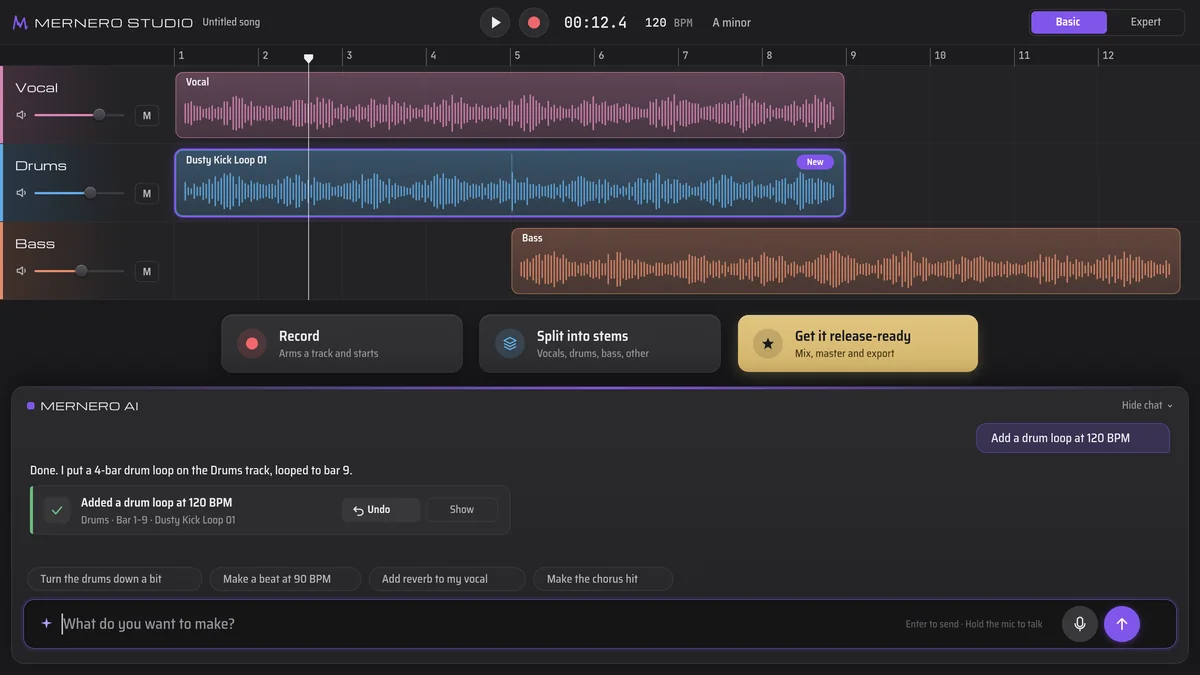Click the Record card red dot icon
This screenshot has height=675, width=1200.
252,344
